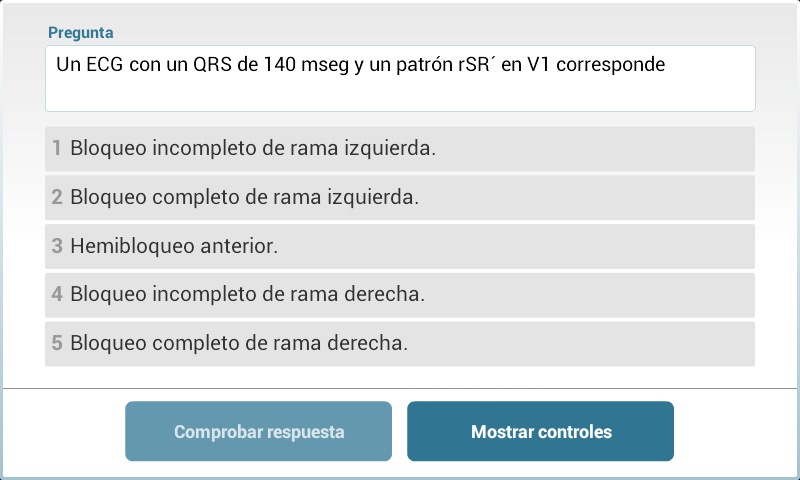
Task: Tap the number 4 beside the fourth option
Action: tap(57, 295)
